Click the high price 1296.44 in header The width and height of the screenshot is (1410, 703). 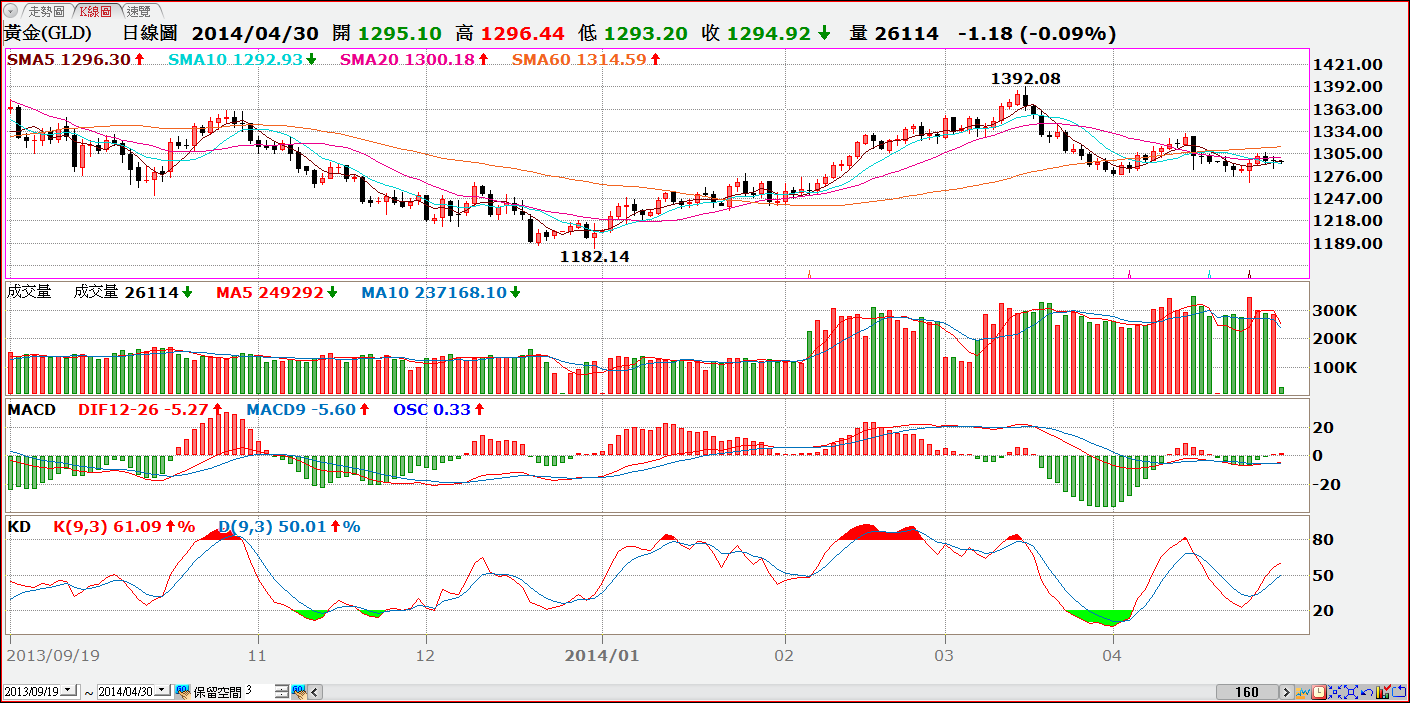[522, 34]
